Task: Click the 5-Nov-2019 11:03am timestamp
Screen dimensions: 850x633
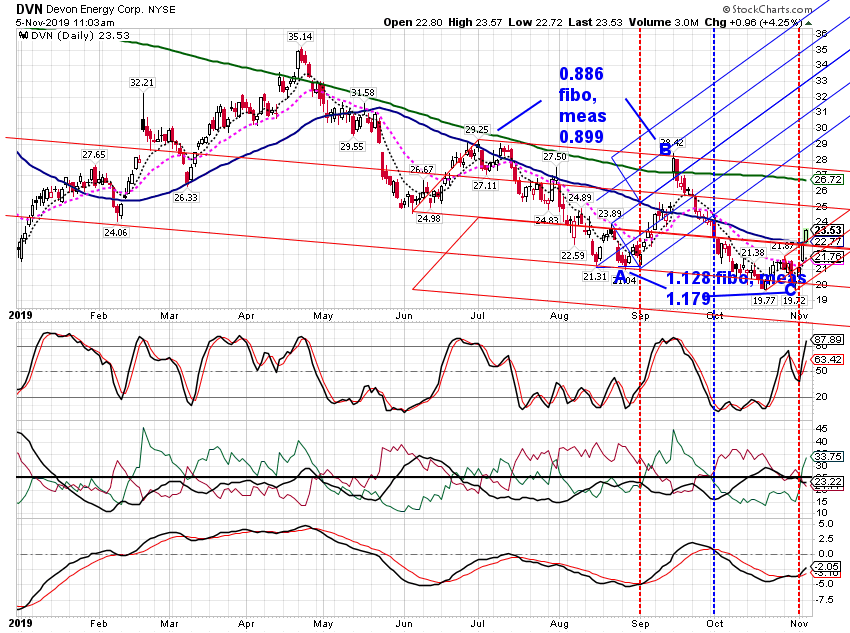Action: point(65,22)
